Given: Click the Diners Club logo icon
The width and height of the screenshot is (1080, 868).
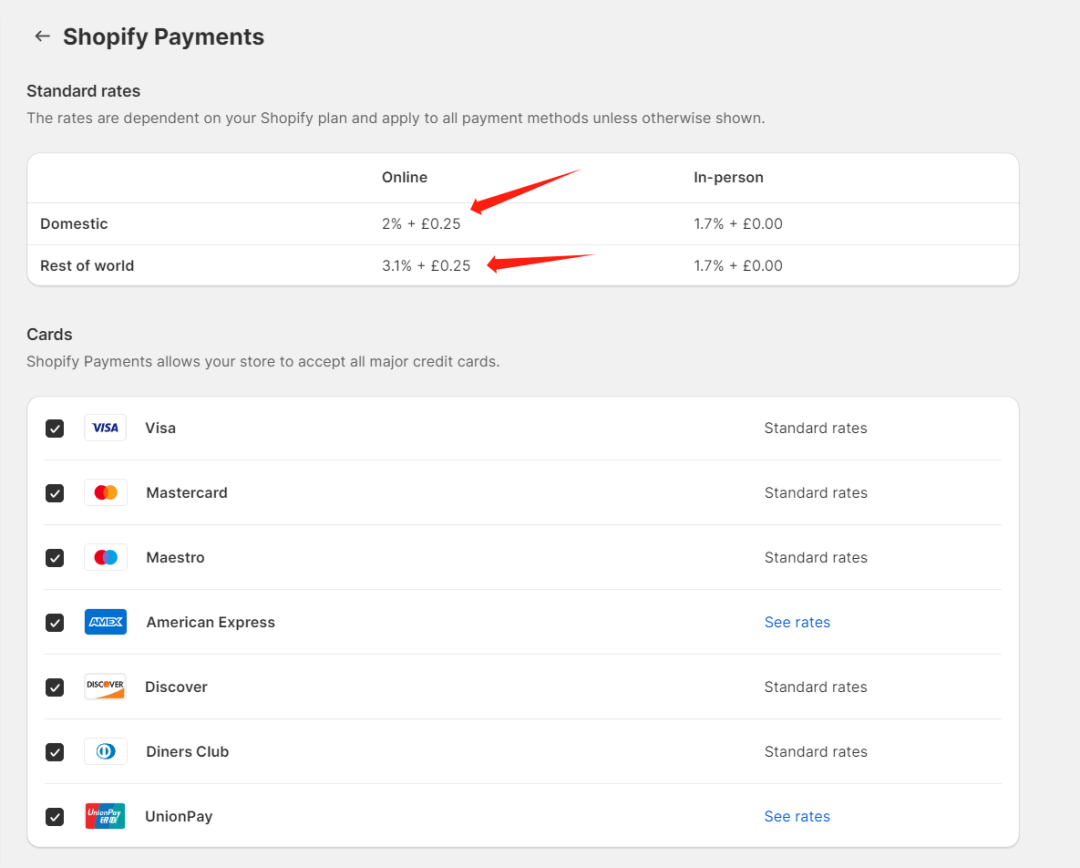Looking at the screenshot, I should tap(105, 752).
